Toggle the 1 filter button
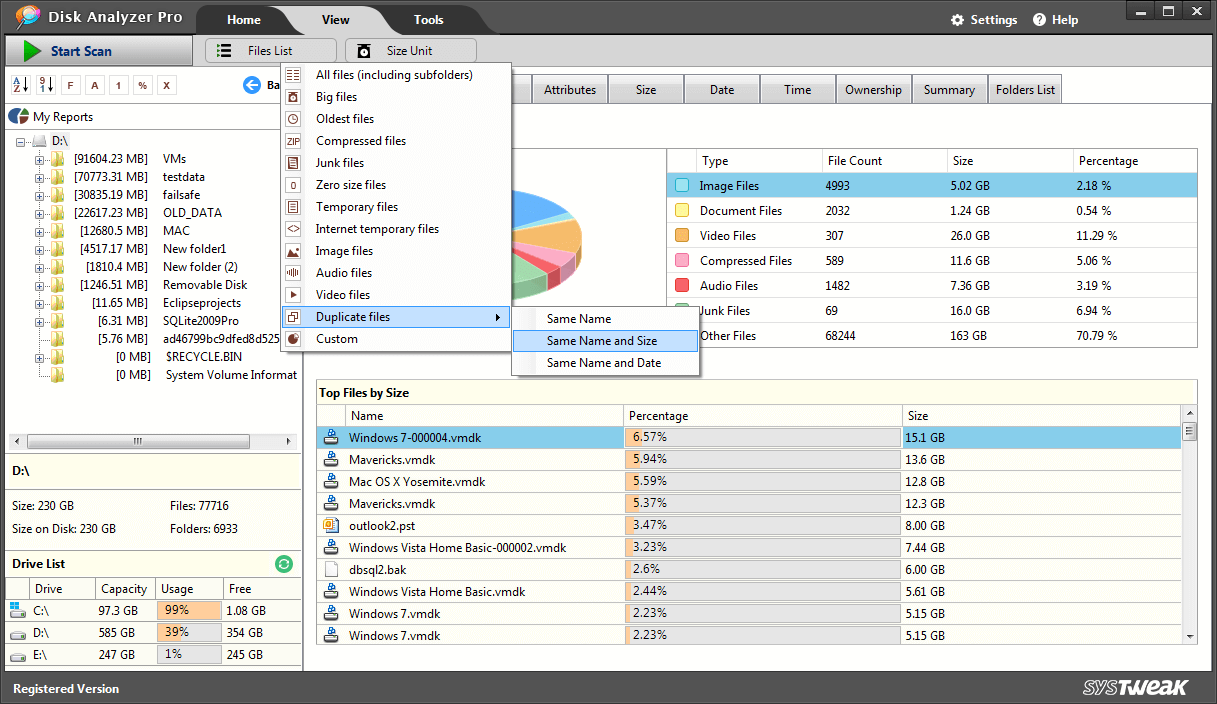Screen dimensions: 1217x704 [118, 85]
